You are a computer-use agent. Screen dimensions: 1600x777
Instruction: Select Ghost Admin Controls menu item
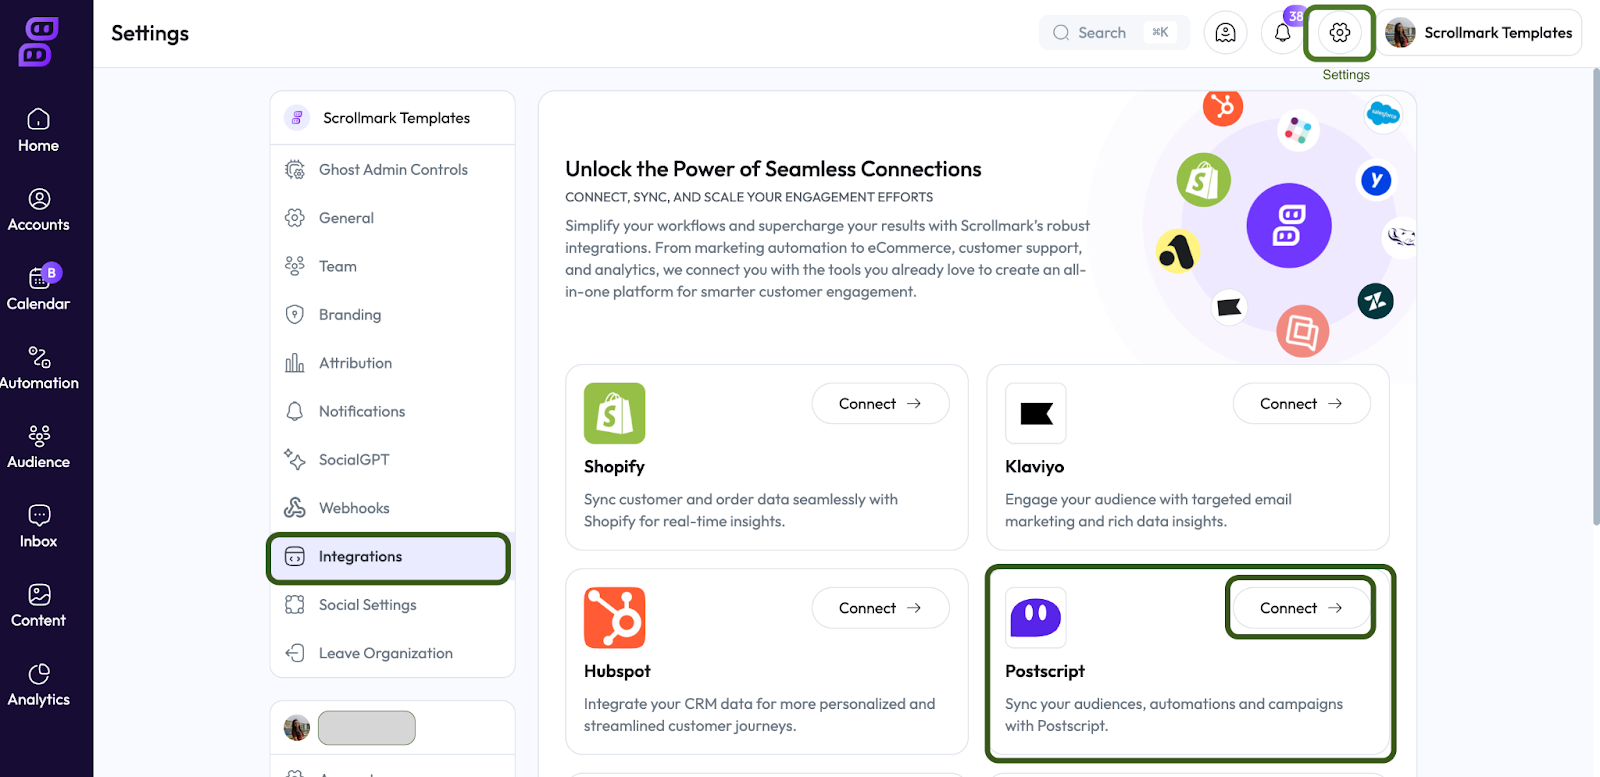click(393, 170)
